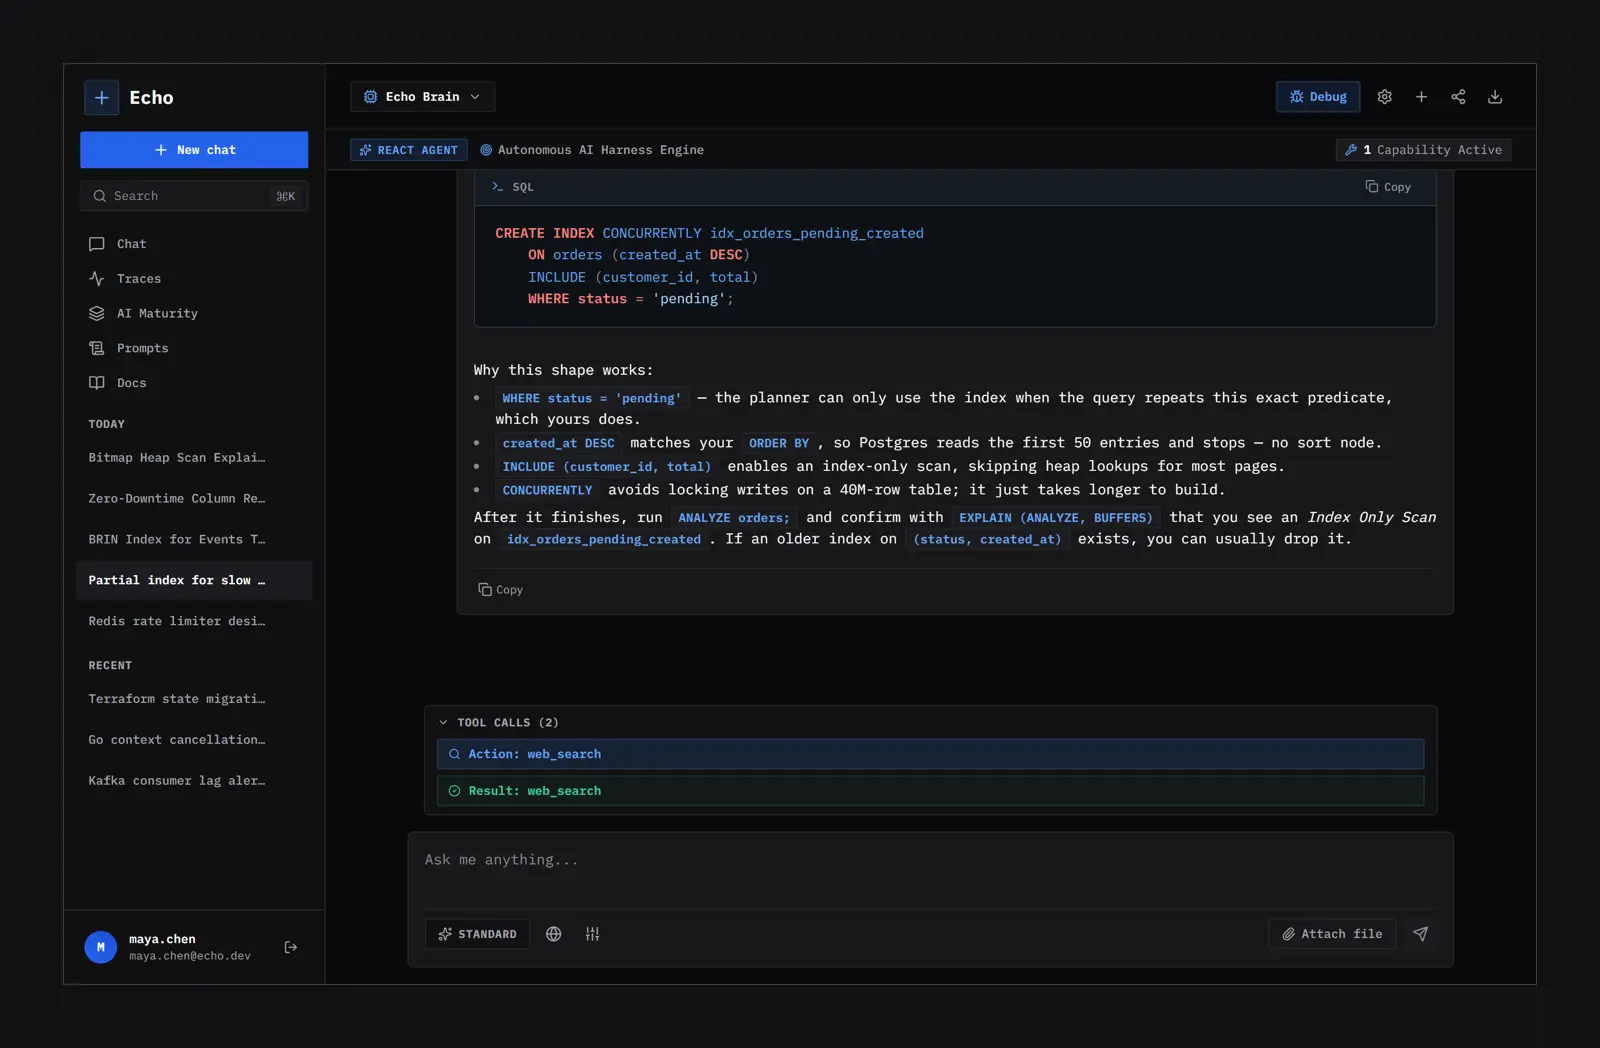Click the plus icon in top toolbar

click(x=1421, y=97)
